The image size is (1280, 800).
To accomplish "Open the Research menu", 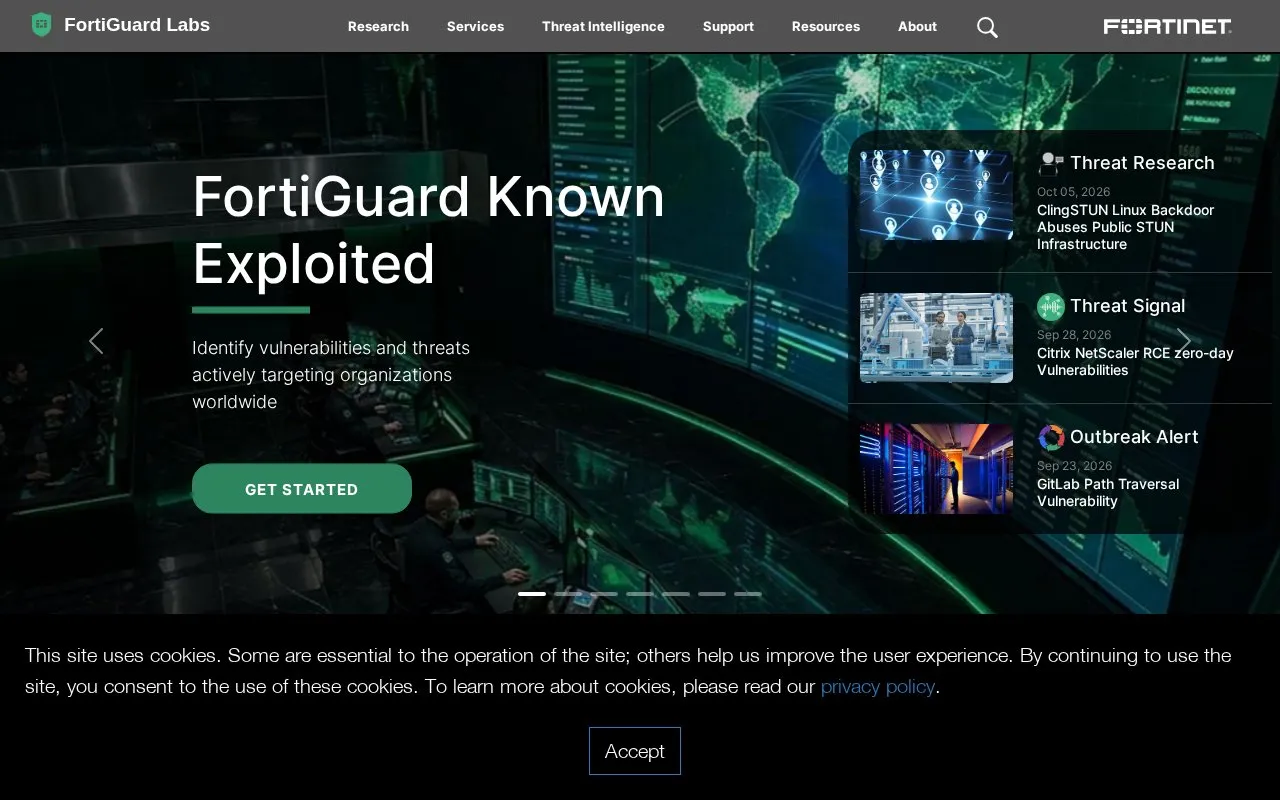I will point(378,27).
